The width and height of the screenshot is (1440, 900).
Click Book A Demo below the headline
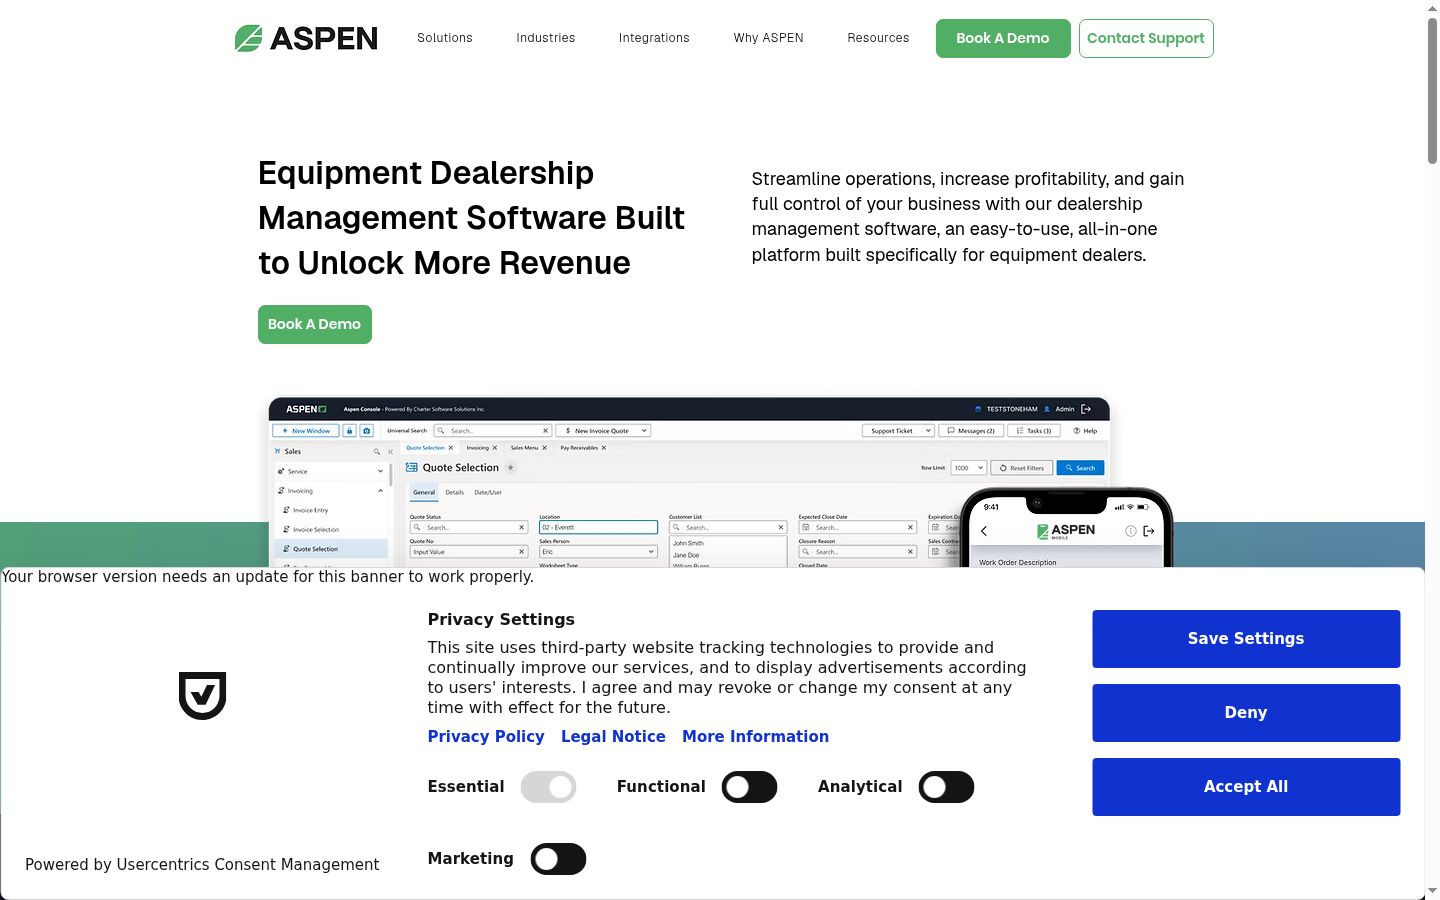[315, 324]
